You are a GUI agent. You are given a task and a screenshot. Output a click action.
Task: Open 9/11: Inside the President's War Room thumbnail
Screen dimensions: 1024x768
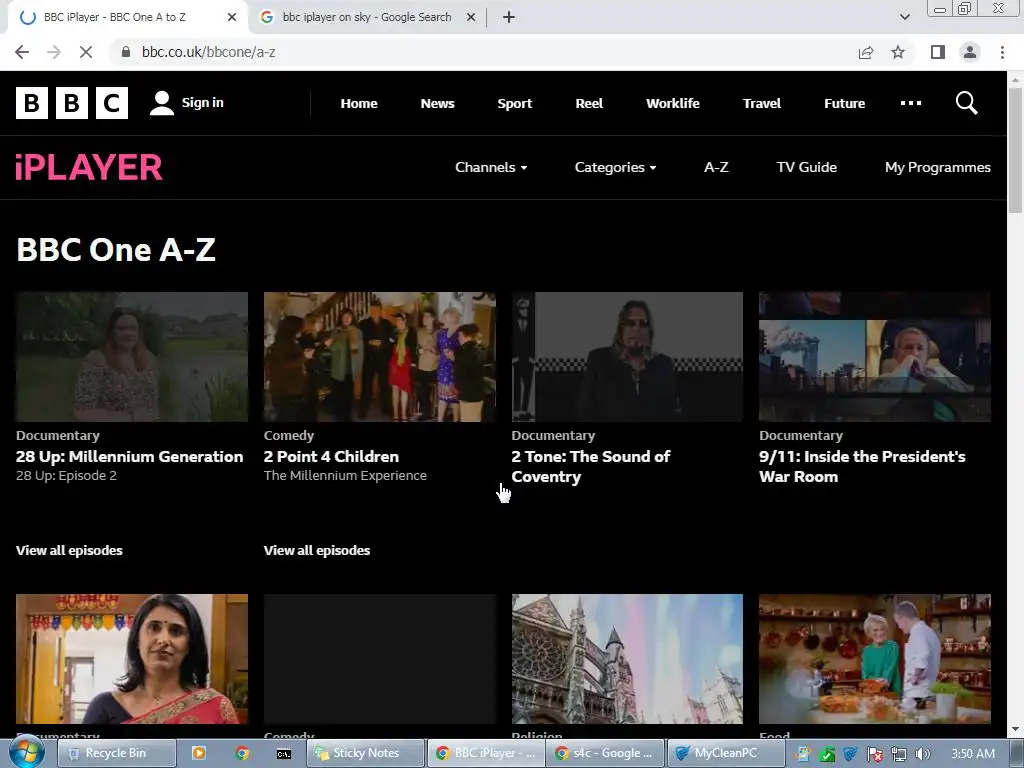point(875,357)
